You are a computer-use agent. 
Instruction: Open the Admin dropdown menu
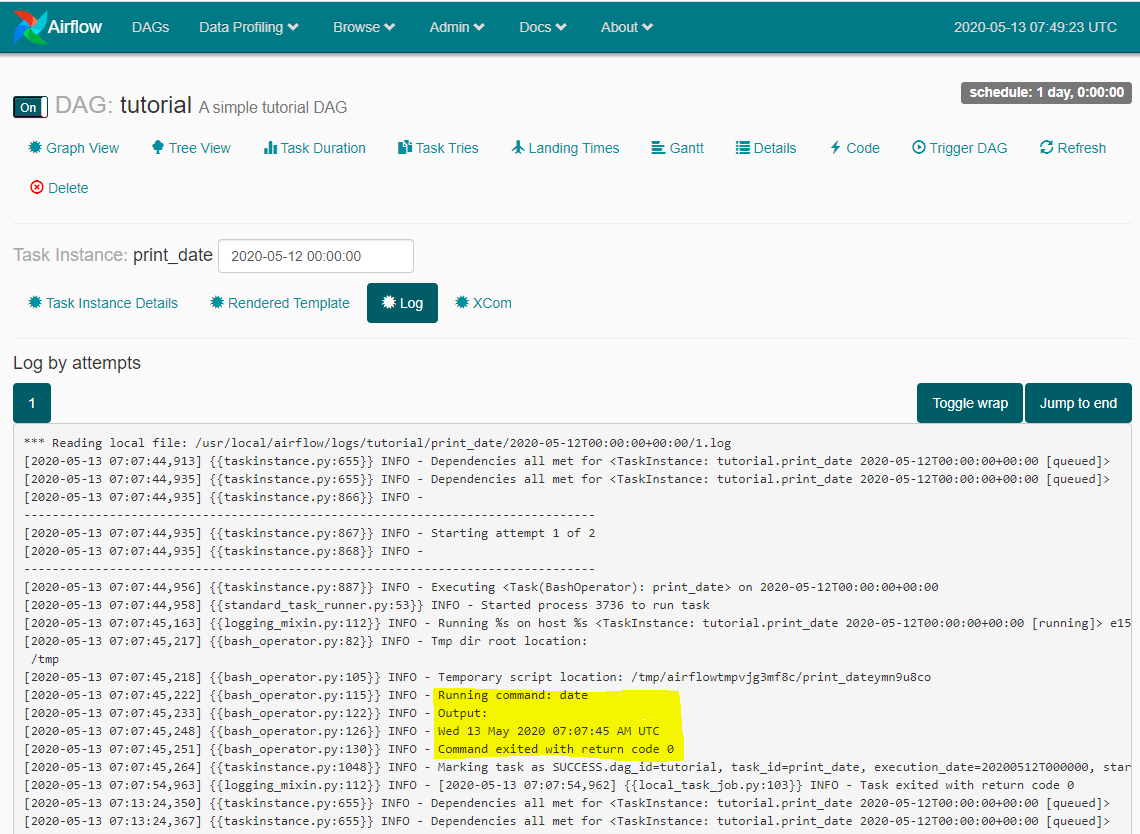(x=457, y=27)
